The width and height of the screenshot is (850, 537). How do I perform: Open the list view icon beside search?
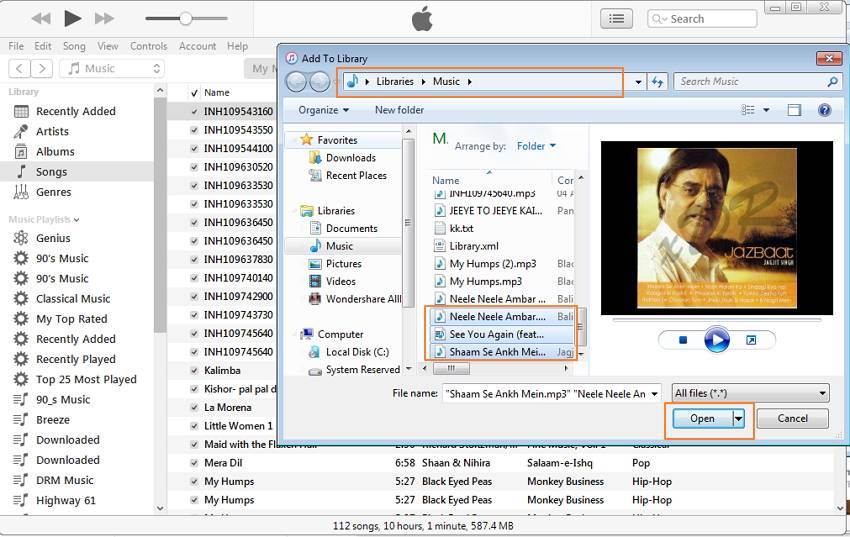point(617,18)
